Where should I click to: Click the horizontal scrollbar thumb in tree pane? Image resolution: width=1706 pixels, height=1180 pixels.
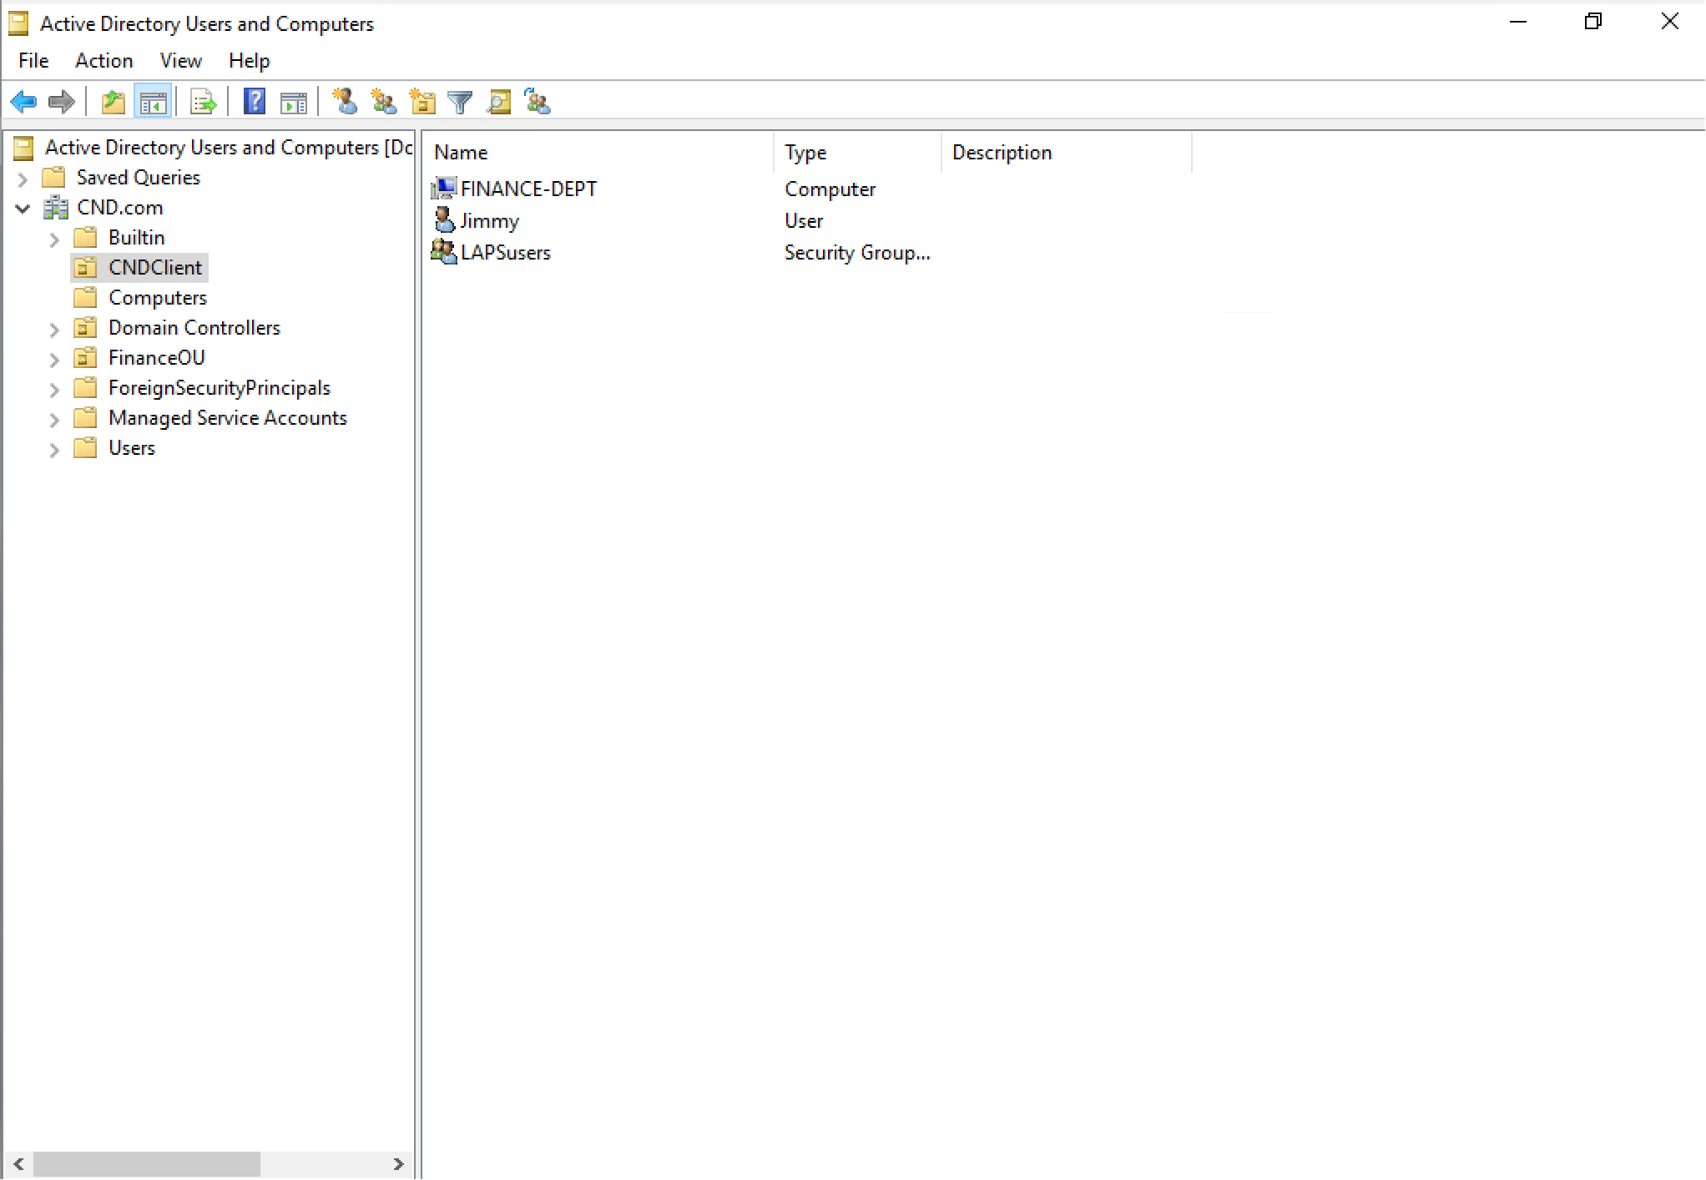pyautogui.click(x=146, y=1164)
